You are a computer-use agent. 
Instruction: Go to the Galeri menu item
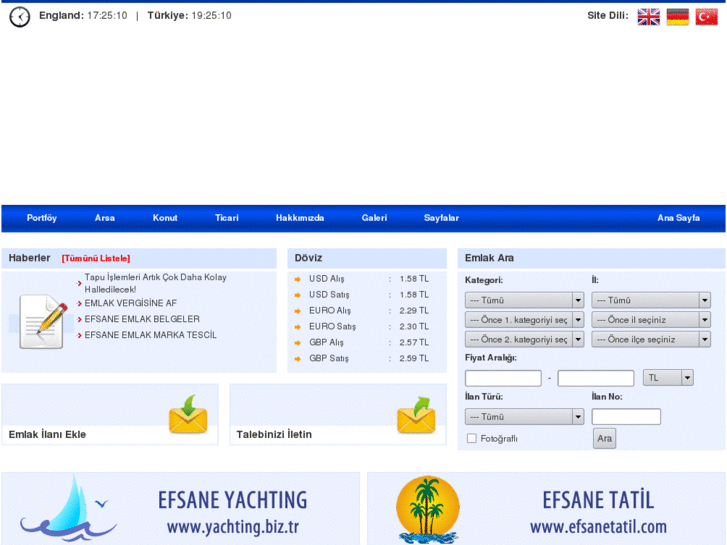pos(374,218)
